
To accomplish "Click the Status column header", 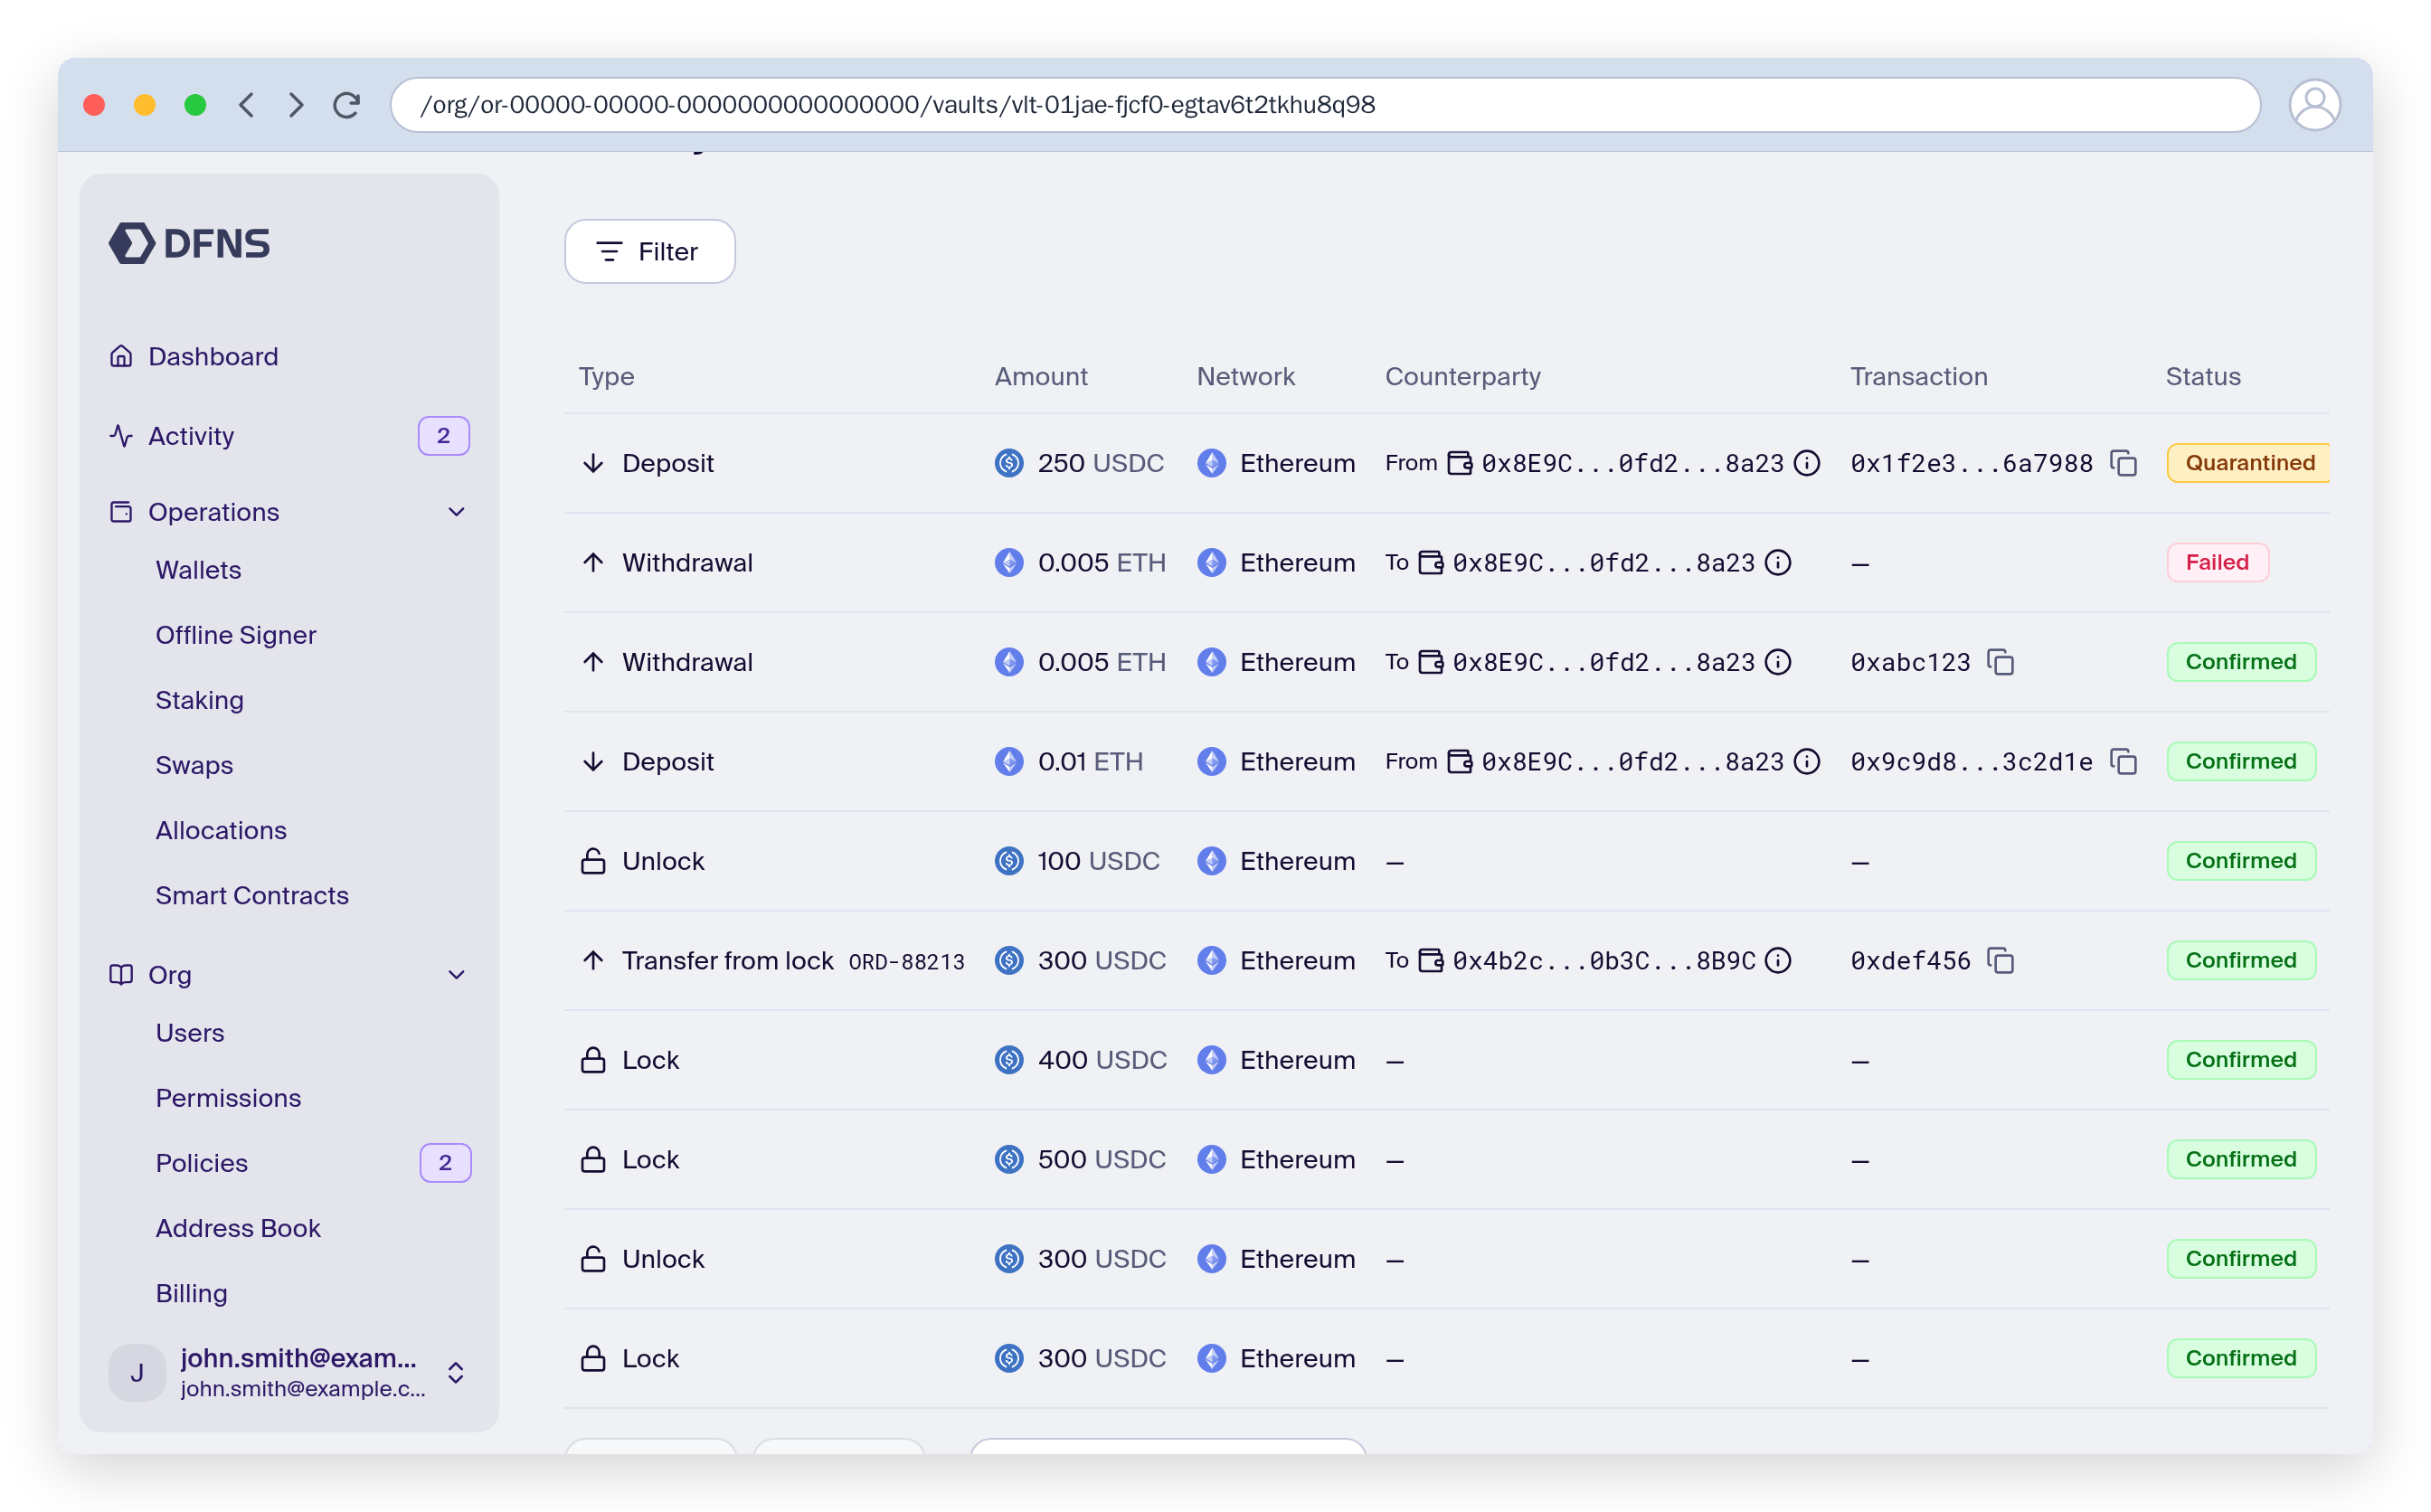I will [2203, 376].
